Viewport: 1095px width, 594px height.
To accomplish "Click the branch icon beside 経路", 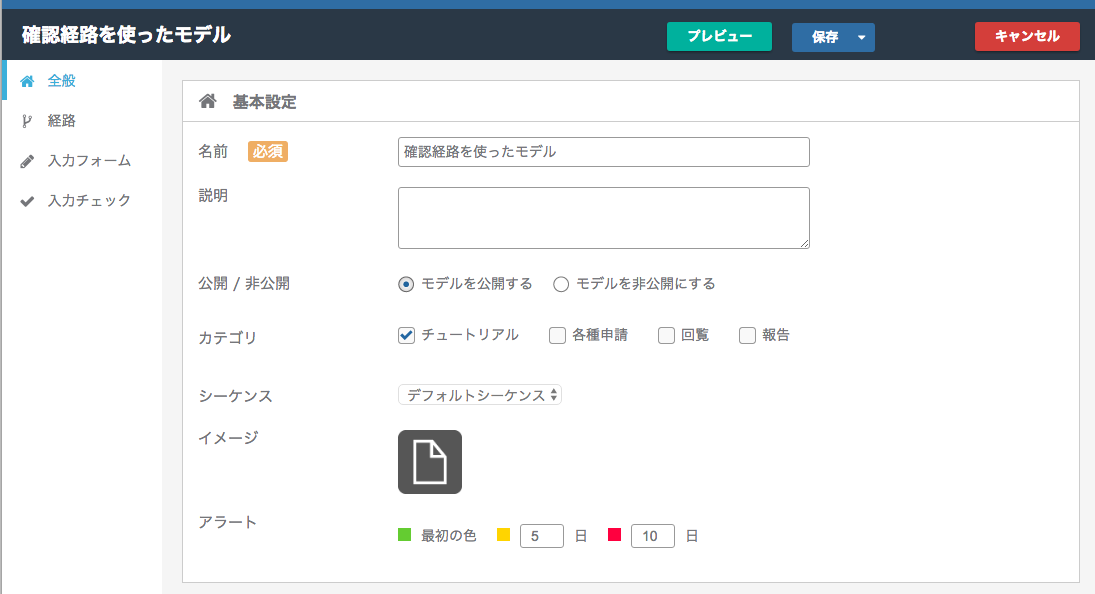I will point(27,121).
